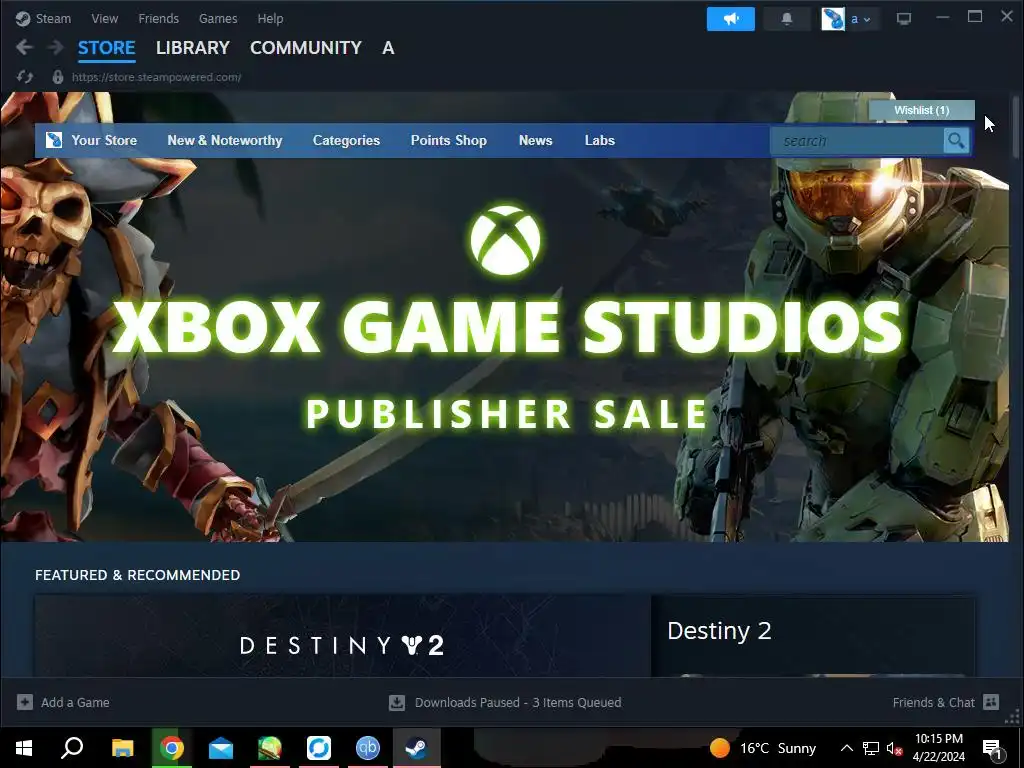Reload the store page

25,77
